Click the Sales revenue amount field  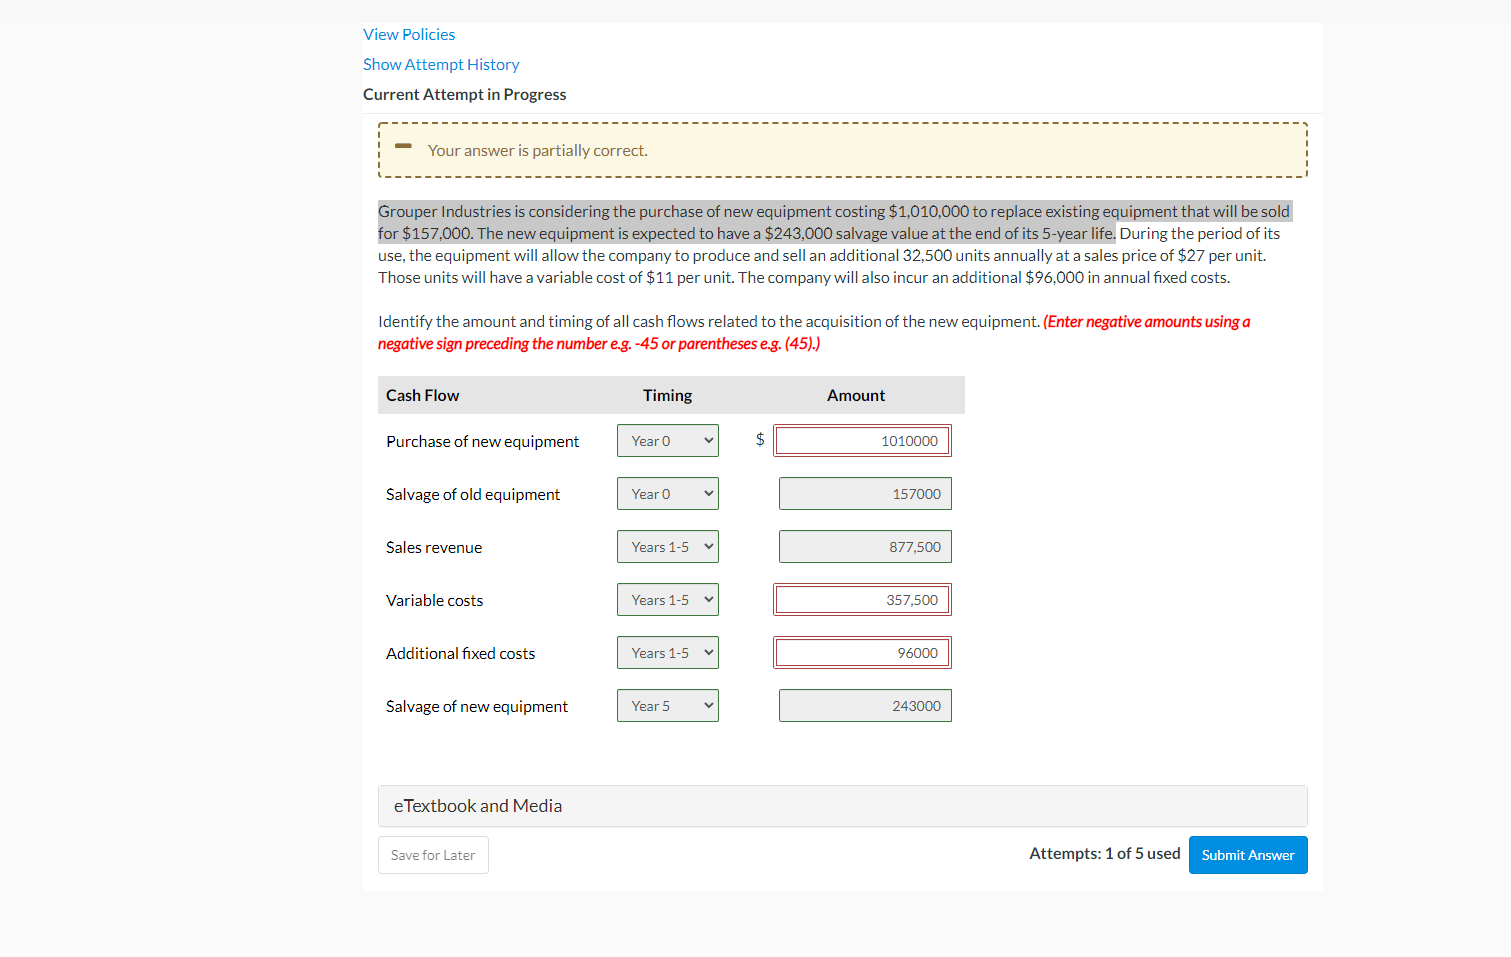point(864,546)
